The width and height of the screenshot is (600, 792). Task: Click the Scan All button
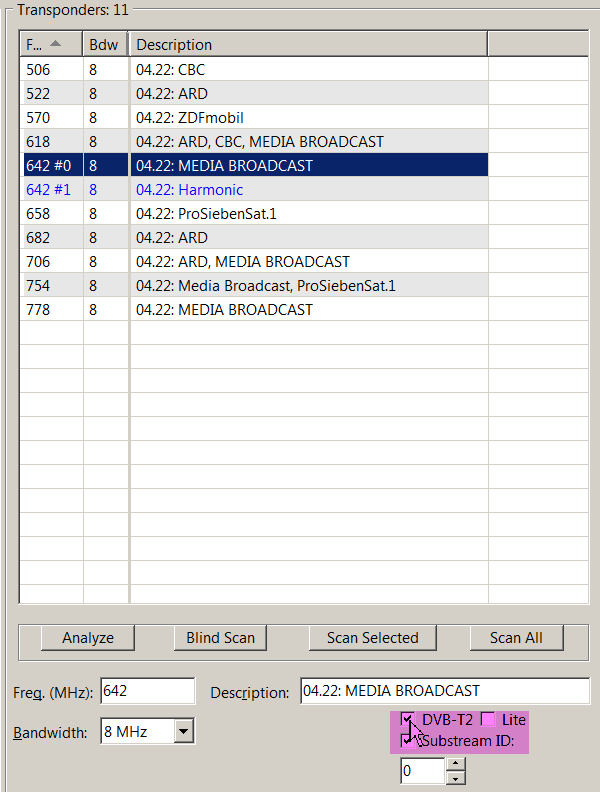(x=516, y=638)
